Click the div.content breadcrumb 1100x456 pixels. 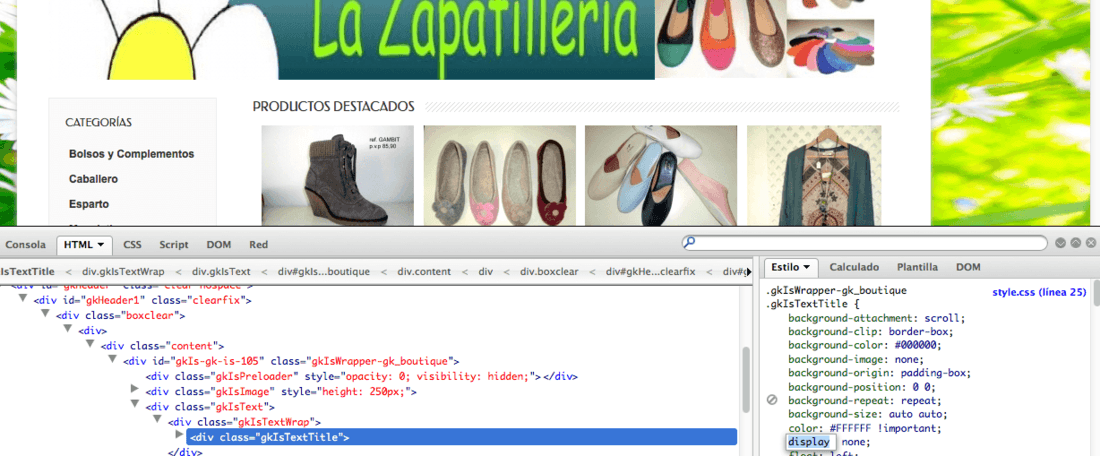(x=424, y=271)
